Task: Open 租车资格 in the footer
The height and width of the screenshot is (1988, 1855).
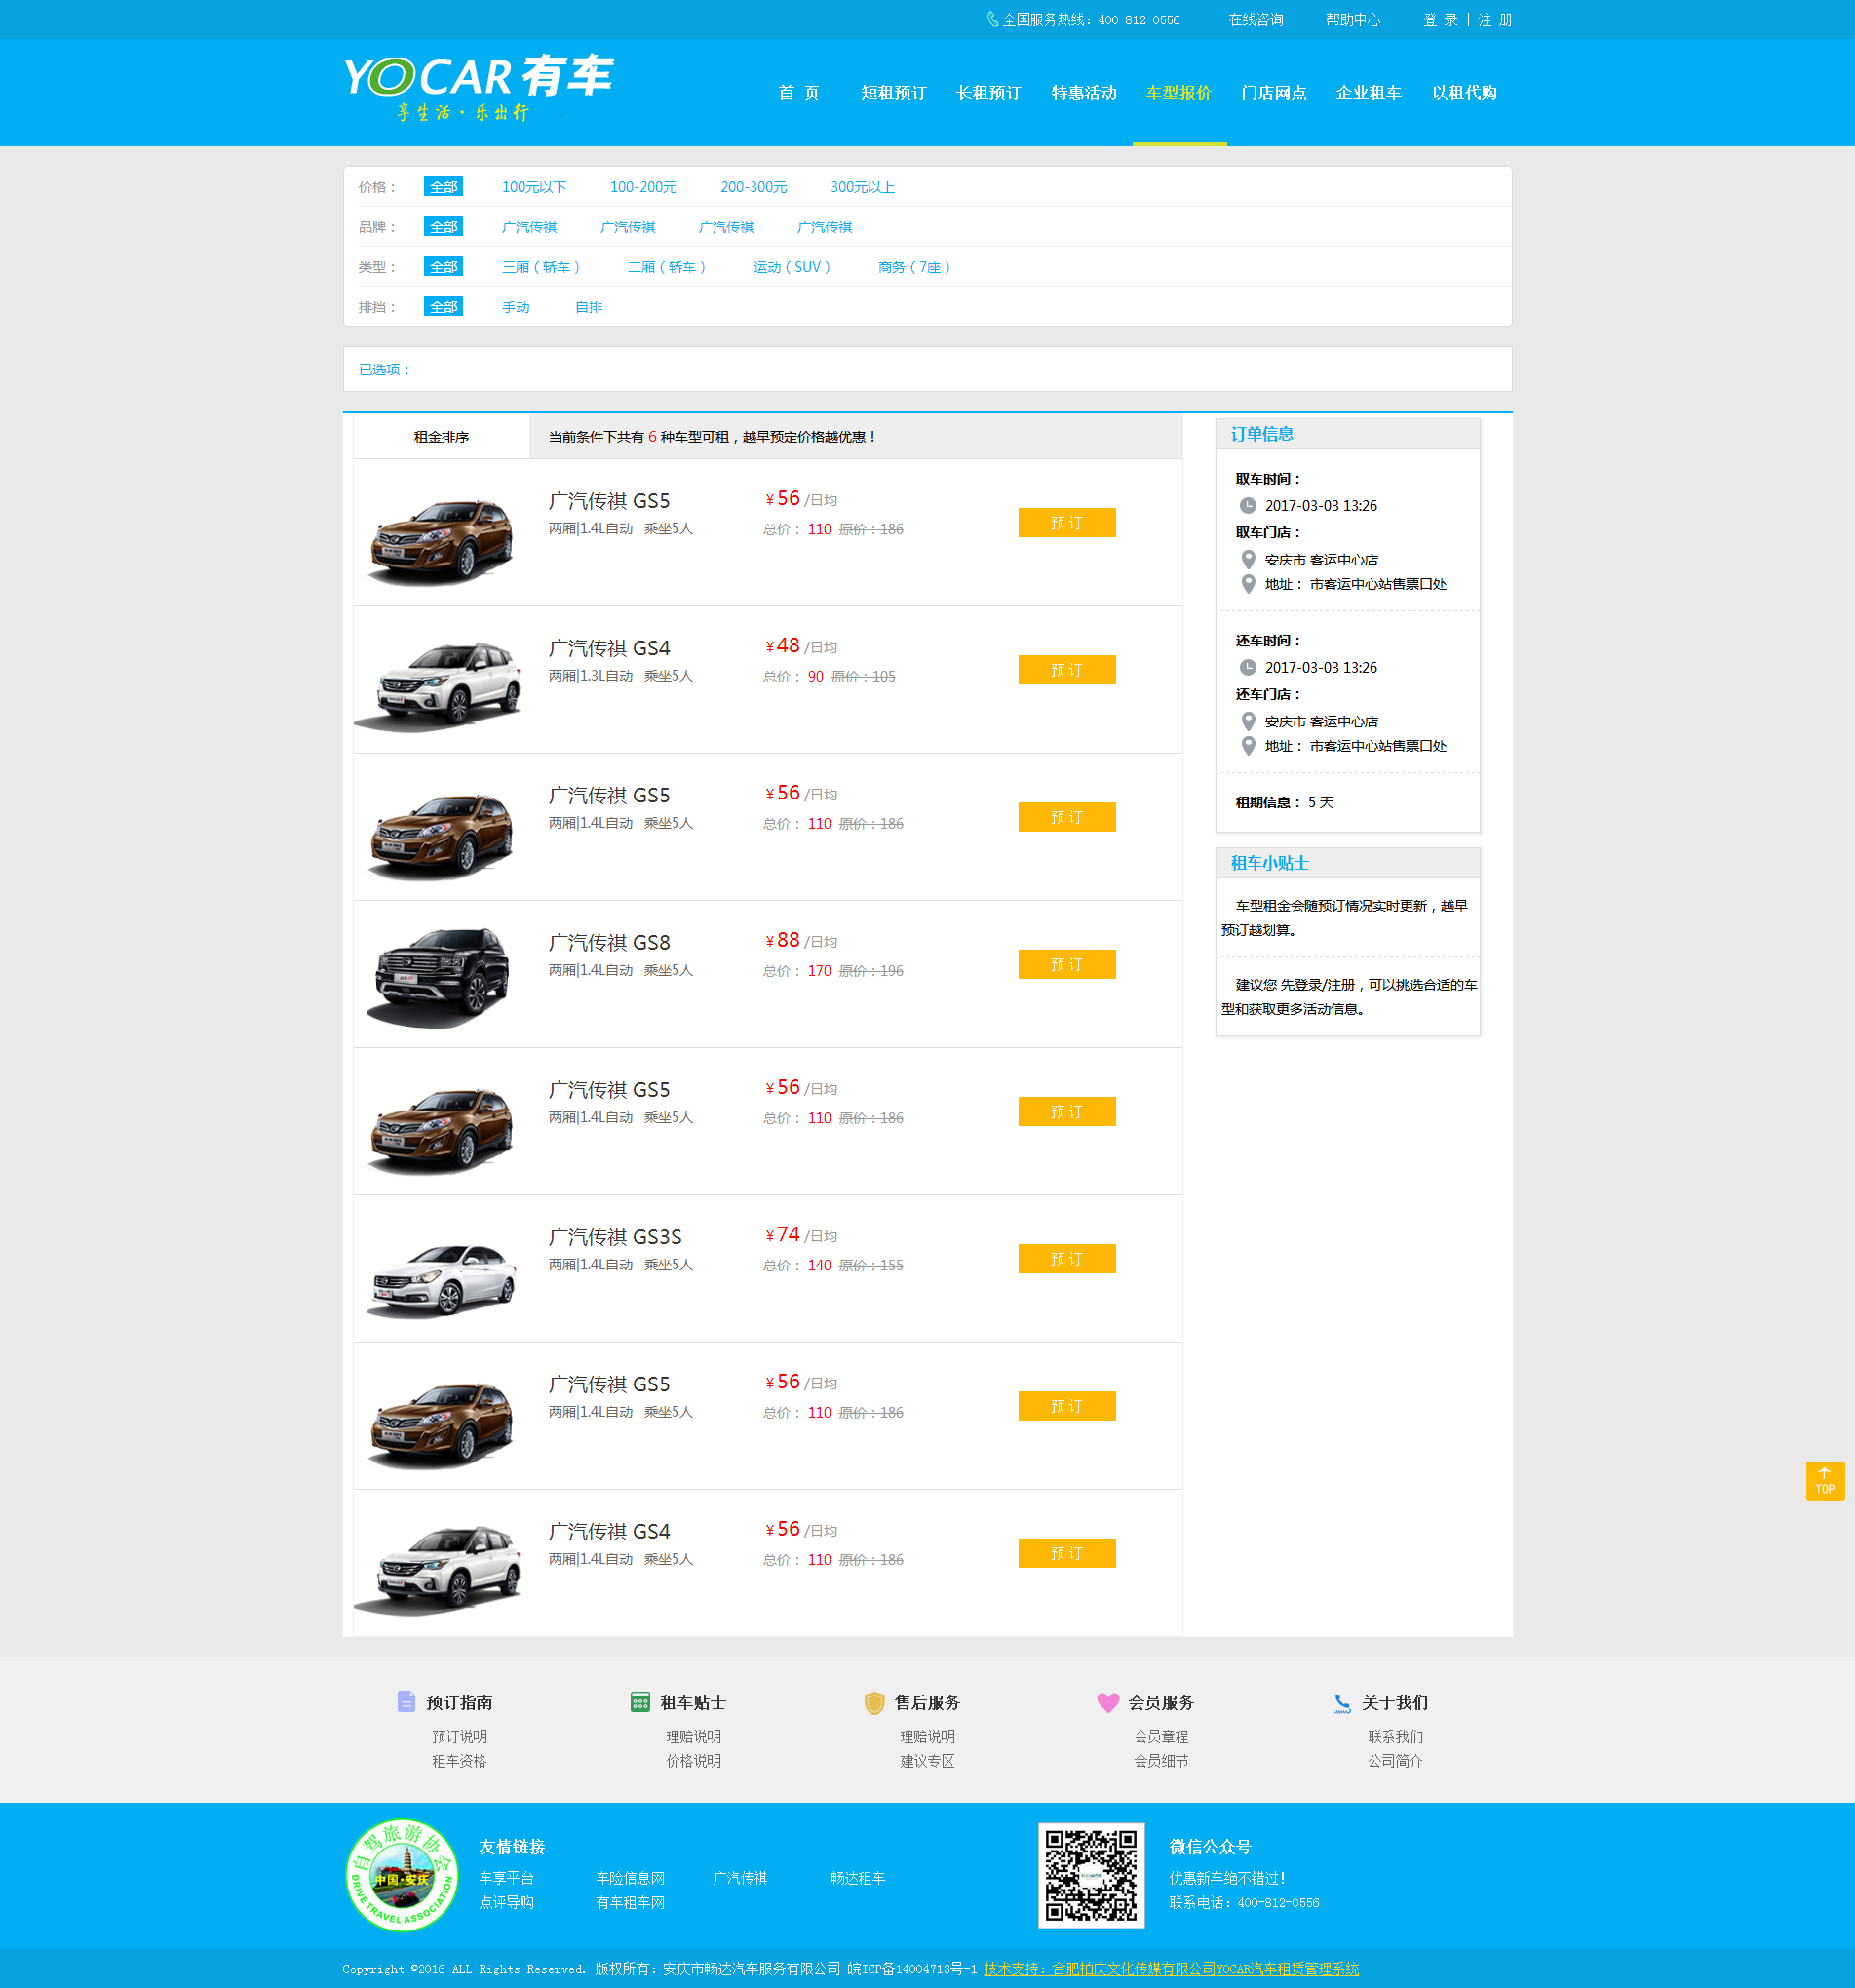Action: tap(459, 1760)
